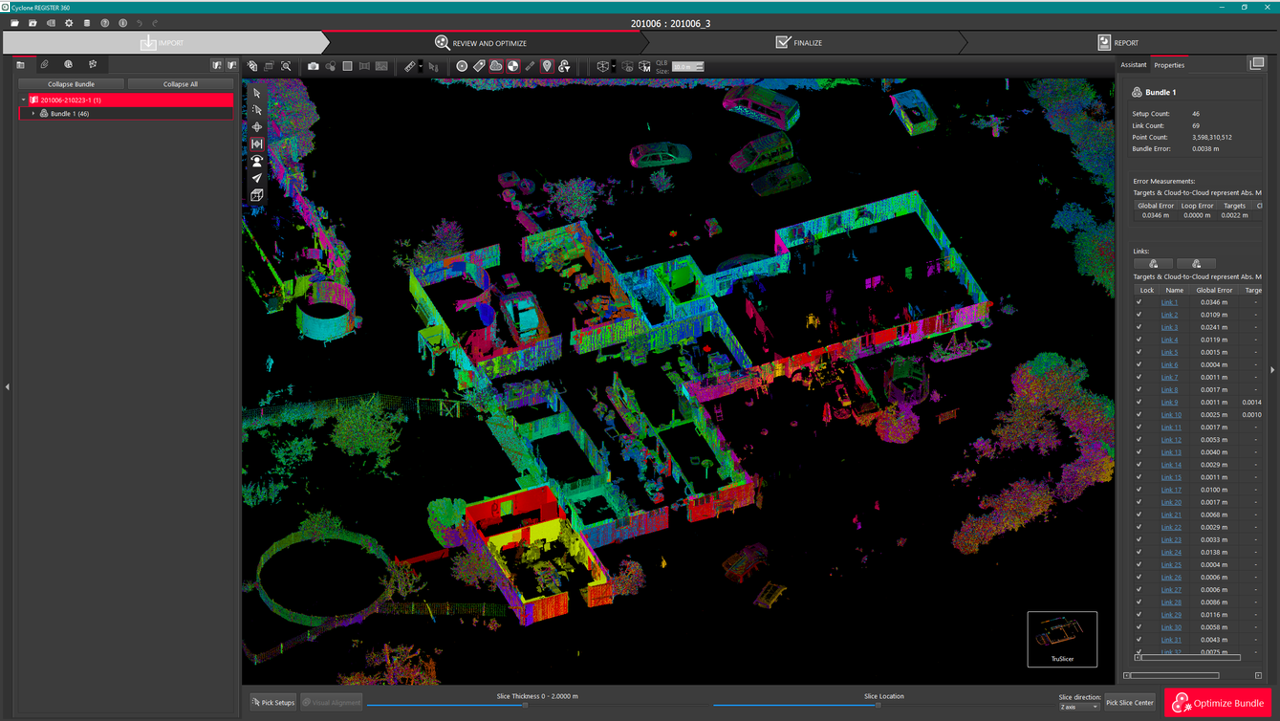1280x721 pixels.
Task: Click the map pin setup location icon
Action: [x=546, y=66]
